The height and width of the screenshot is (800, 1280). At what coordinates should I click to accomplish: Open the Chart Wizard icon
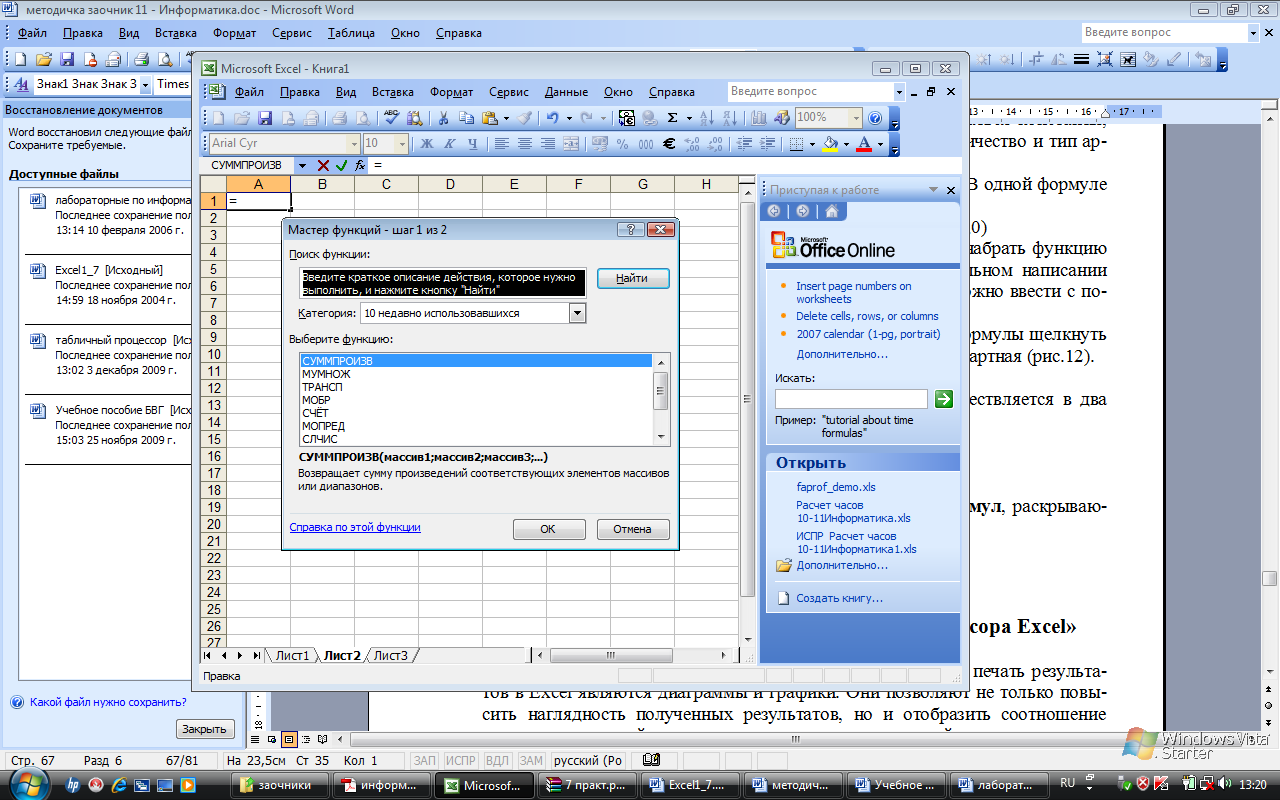coord(758,117)
